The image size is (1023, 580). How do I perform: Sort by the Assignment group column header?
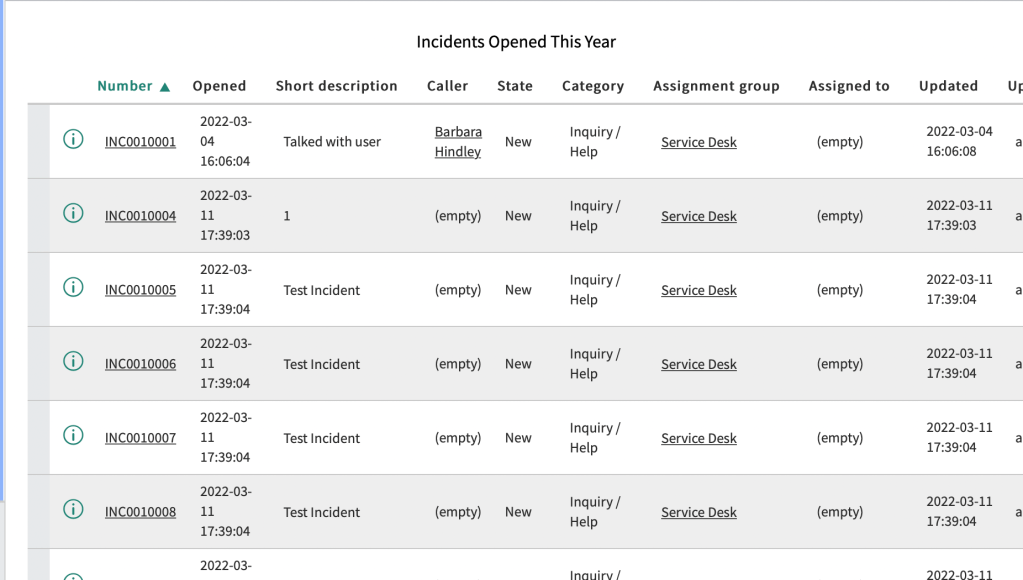pyautogui.click(x=716, y=86)
